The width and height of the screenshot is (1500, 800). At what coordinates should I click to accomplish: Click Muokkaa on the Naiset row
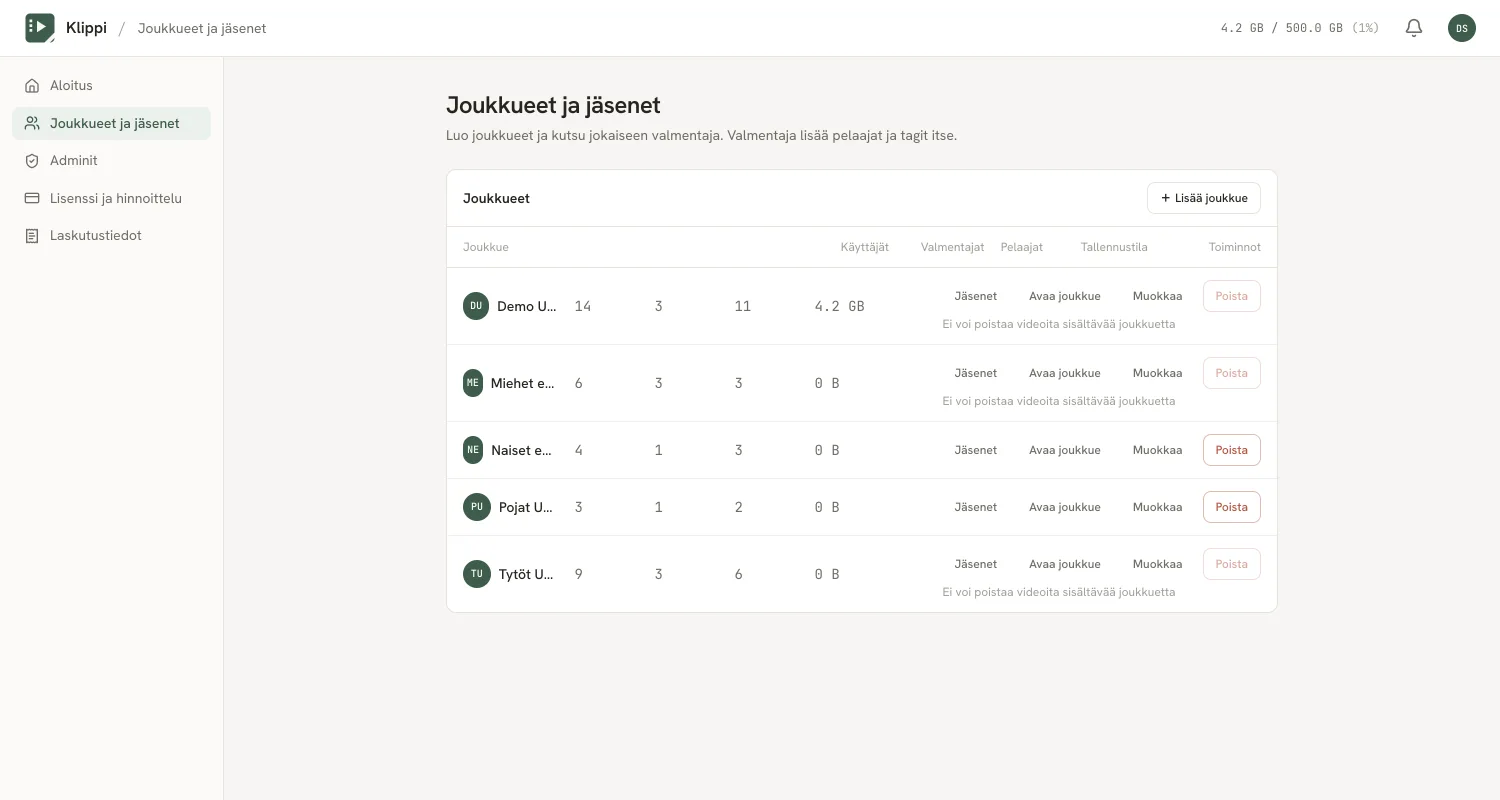pos(1157,450)
